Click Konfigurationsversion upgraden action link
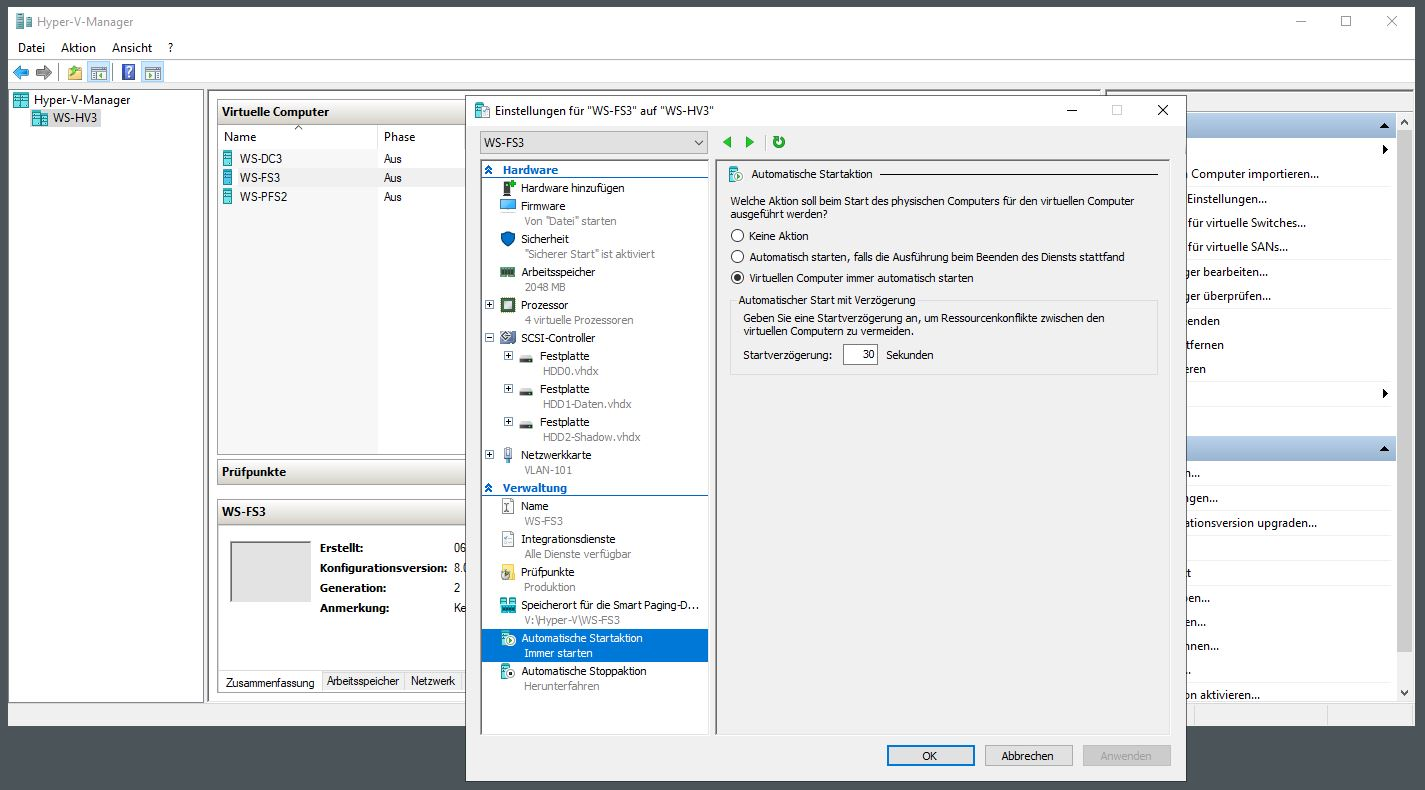The height and width of the screenshot is (790, 1425). pos(1251,523)
